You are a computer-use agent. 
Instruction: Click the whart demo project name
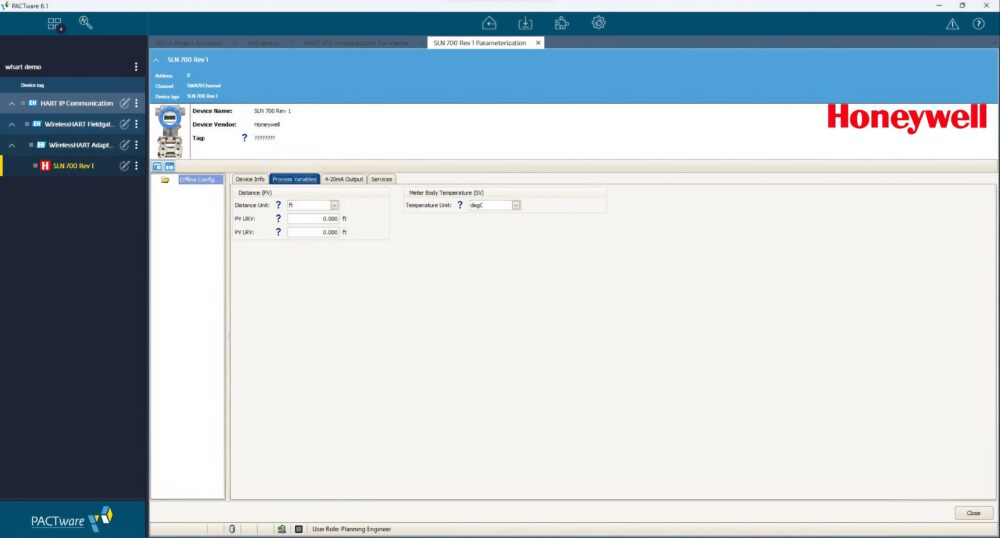tap(23, 67)
